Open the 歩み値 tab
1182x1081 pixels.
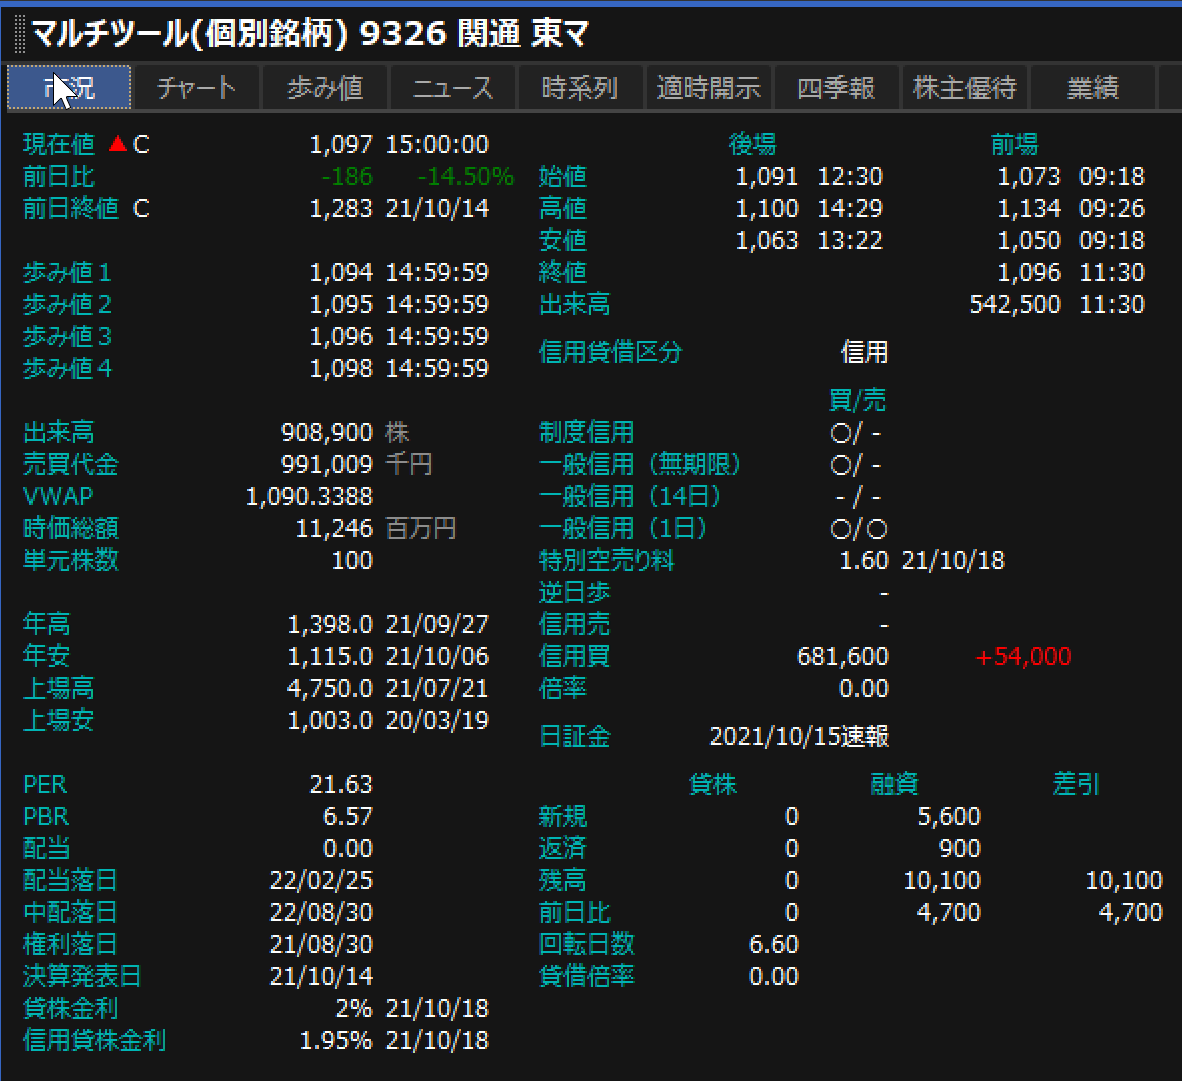[x=325, y=87]
